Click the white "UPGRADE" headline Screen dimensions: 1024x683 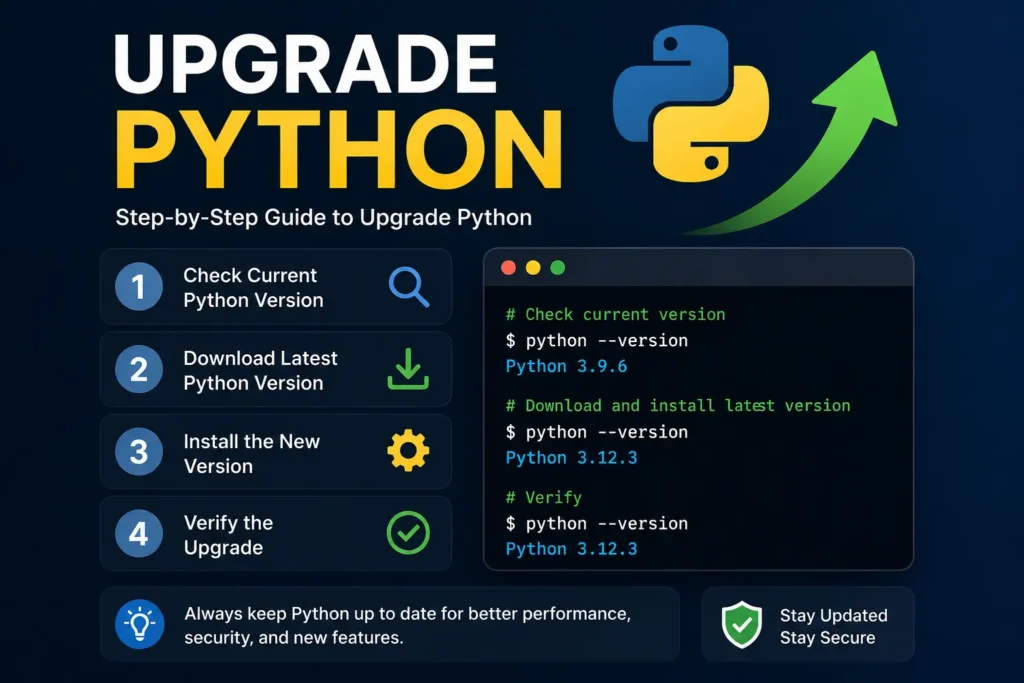(x=306, y=64)
